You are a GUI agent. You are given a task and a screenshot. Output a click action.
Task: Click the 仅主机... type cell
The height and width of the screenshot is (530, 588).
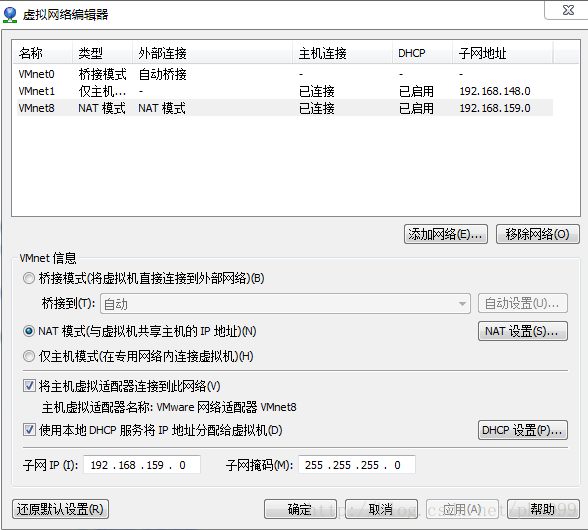point(102,91)
